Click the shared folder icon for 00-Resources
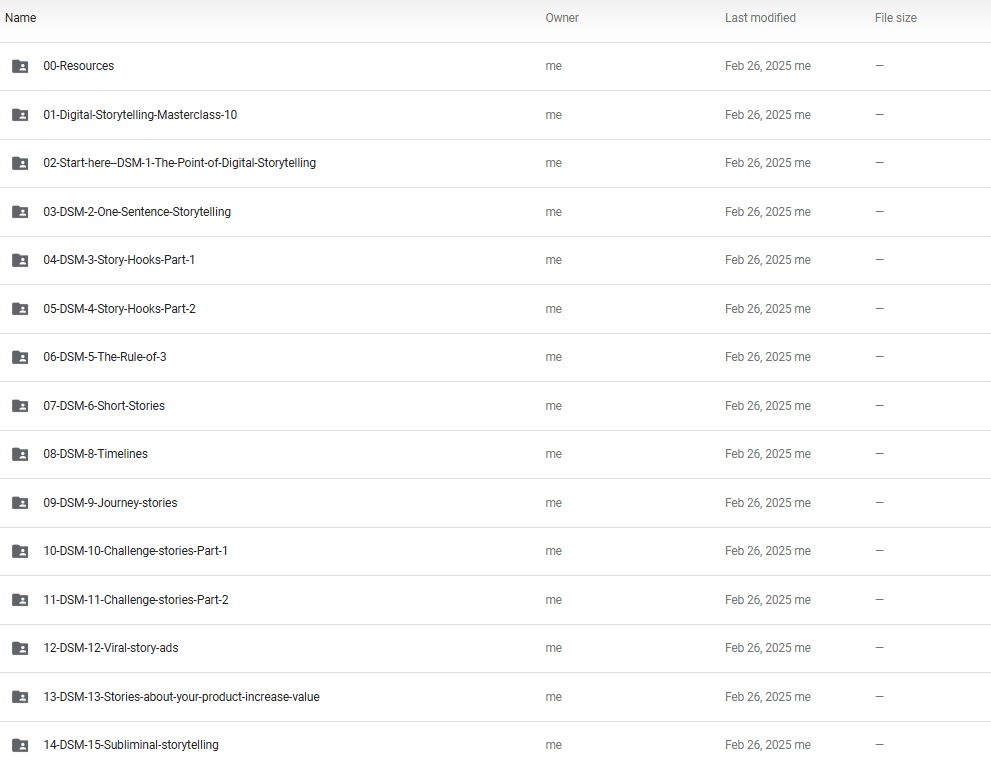This screenshot has width=991, height=766. pyautogui.click(x=20, y=66)
